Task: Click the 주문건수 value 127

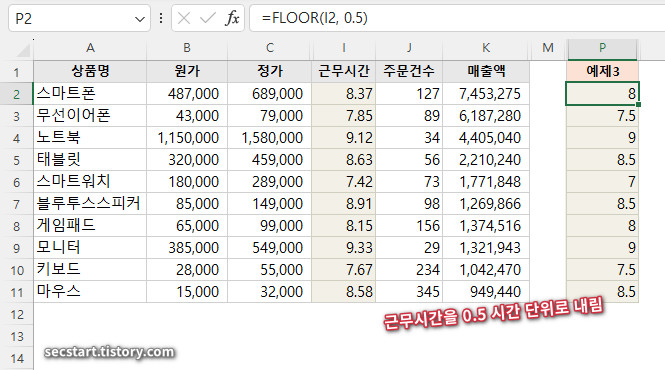Action: tap(409, 93)
